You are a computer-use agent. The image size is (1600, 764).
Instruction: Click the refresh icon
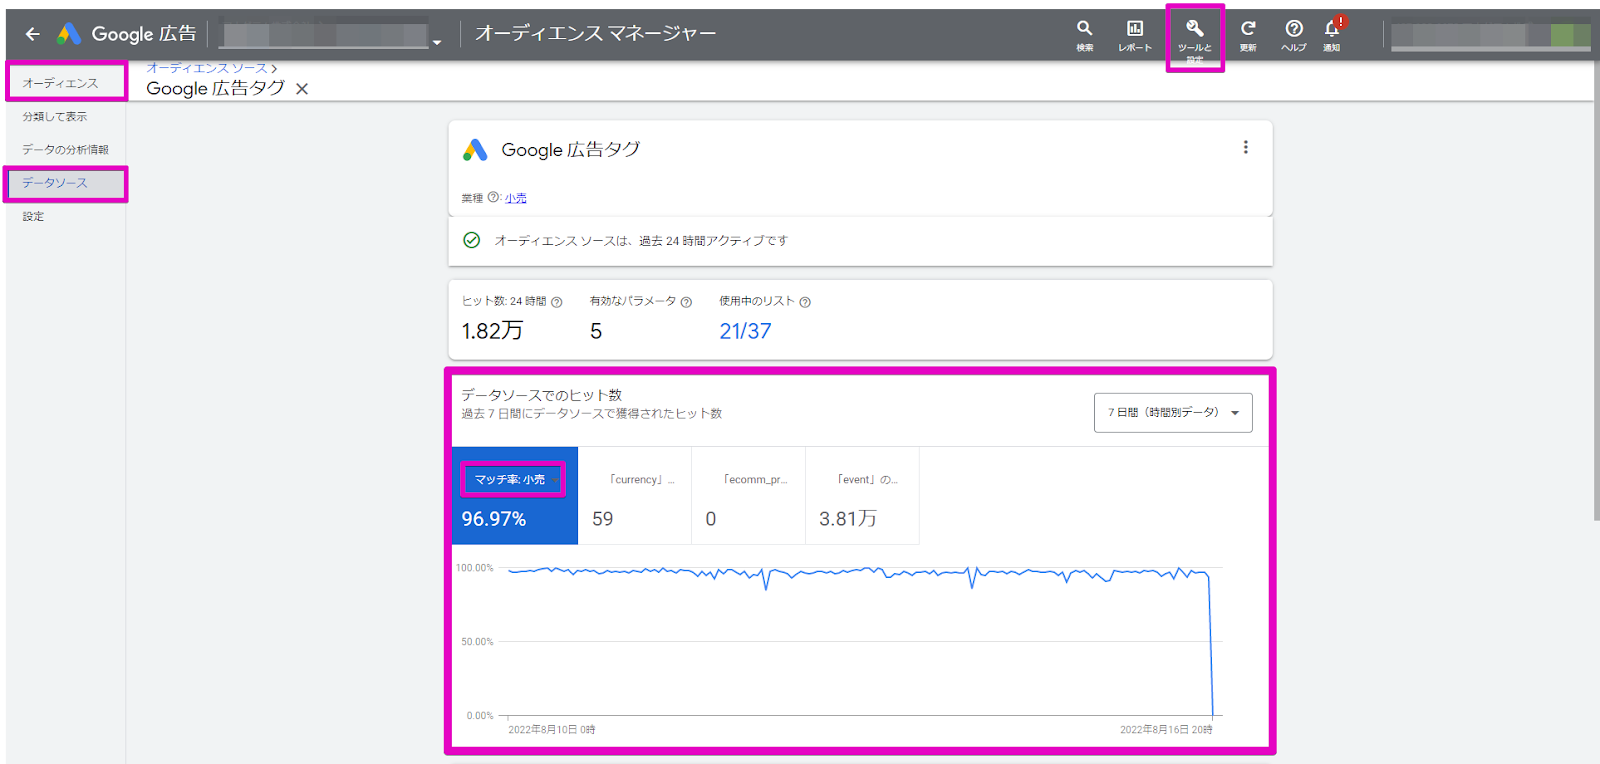pos(1248,29)
